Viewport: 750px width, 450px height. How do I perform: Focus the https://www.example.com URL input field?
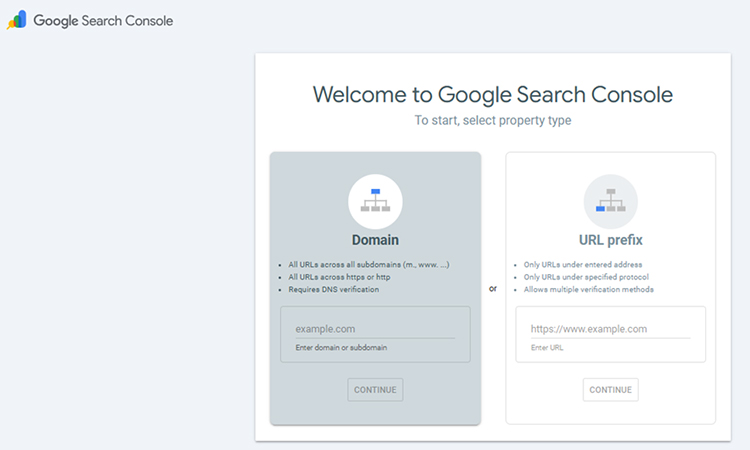[610, 328]
